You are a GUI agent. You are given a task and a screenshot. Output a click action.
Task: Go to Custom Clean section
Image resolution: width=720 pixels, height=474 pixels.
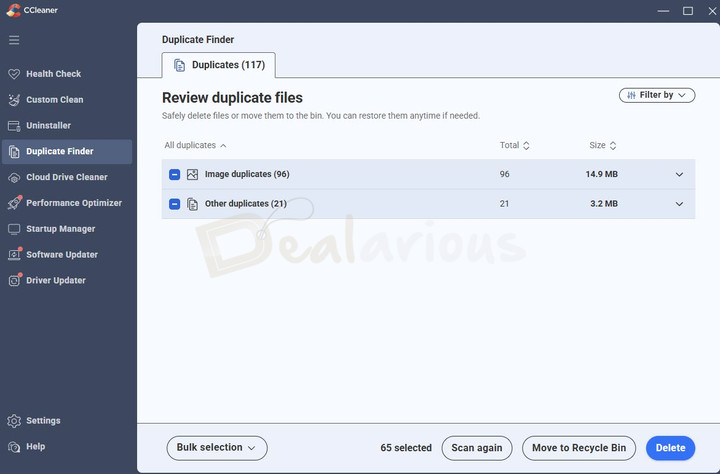point(67,100)
